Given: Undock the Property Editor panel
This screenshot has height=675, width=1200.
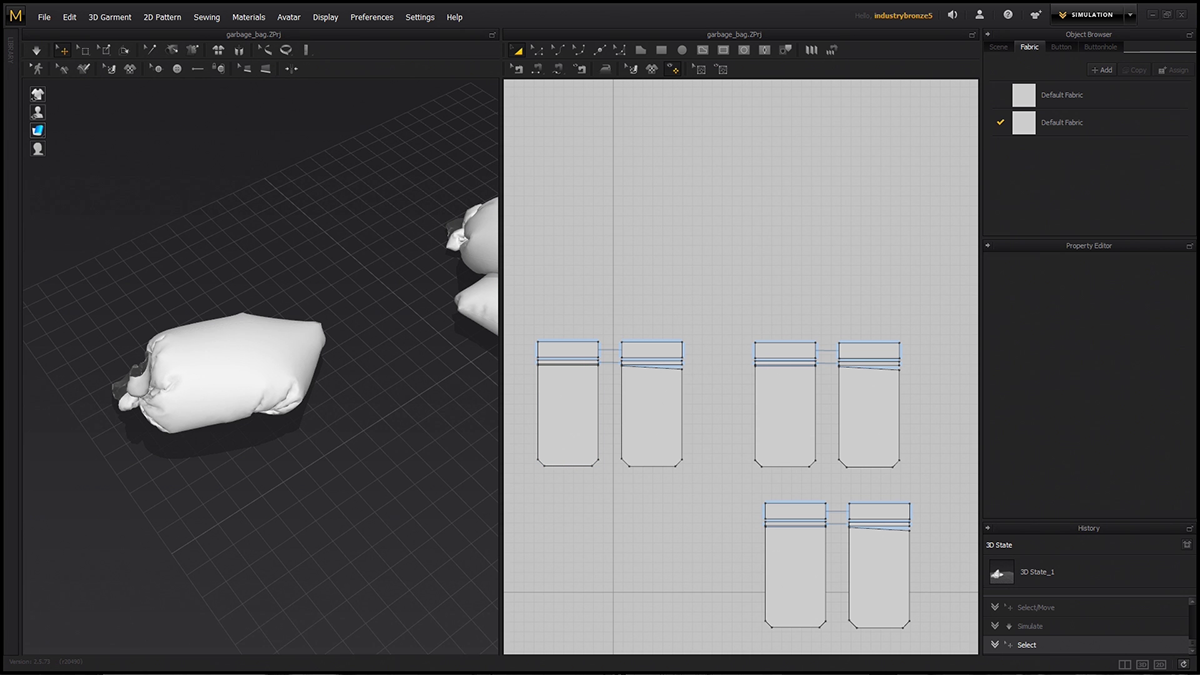Looking at the screenshot, I should 1190,245.
